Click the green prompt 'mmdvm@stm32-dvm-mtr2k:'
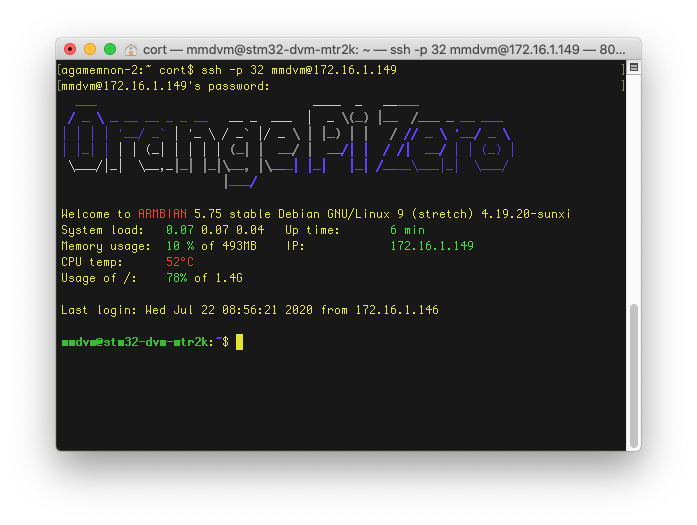Viewport: 697px width, 525px height. click(x=138, y=342)
